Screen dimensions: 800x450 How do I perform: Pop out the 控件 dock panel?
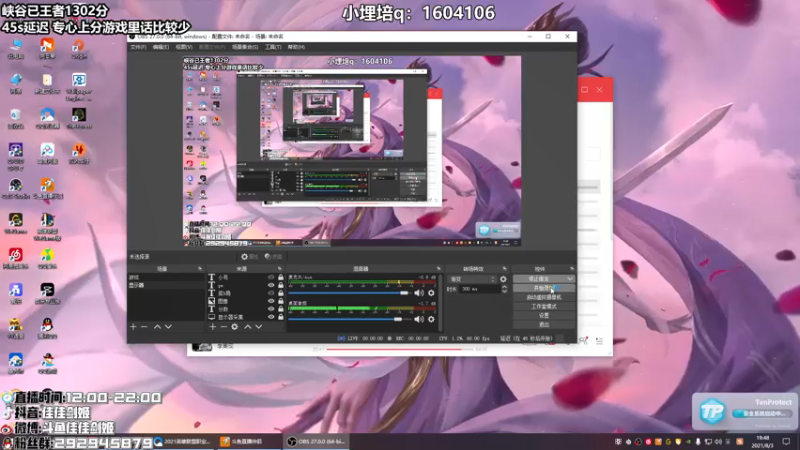point(572,268)
